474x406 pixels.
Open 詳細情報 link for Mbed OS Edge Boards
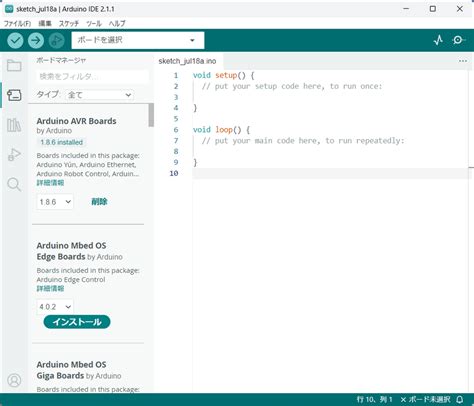(50, 289)
